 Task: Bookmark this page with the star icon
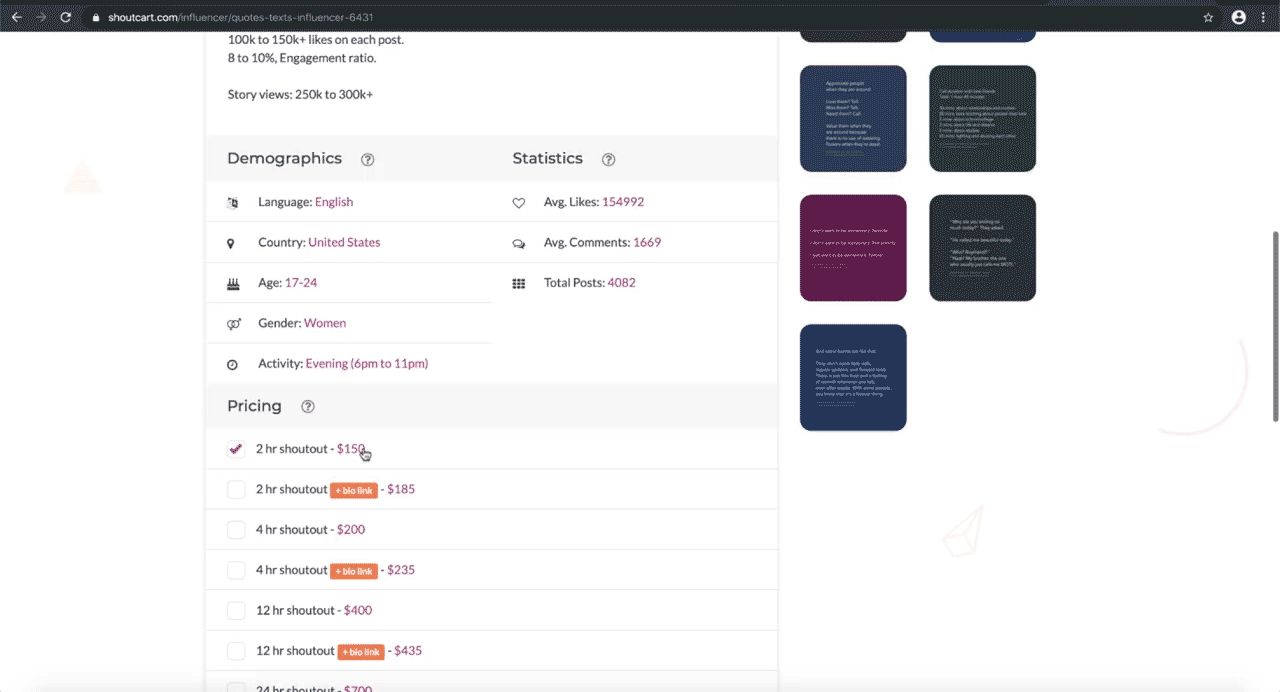pos(1208,17)
